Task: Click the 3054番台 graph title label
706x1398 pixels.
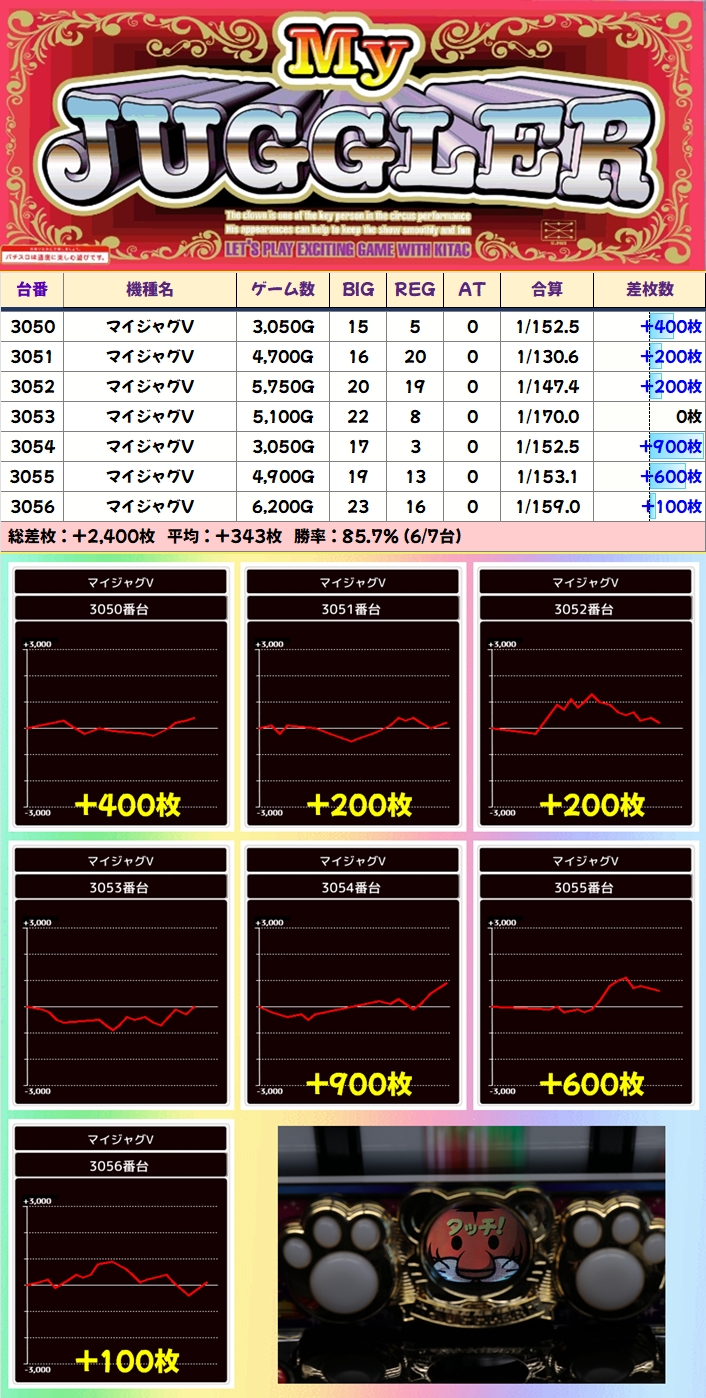Action: 352,887
